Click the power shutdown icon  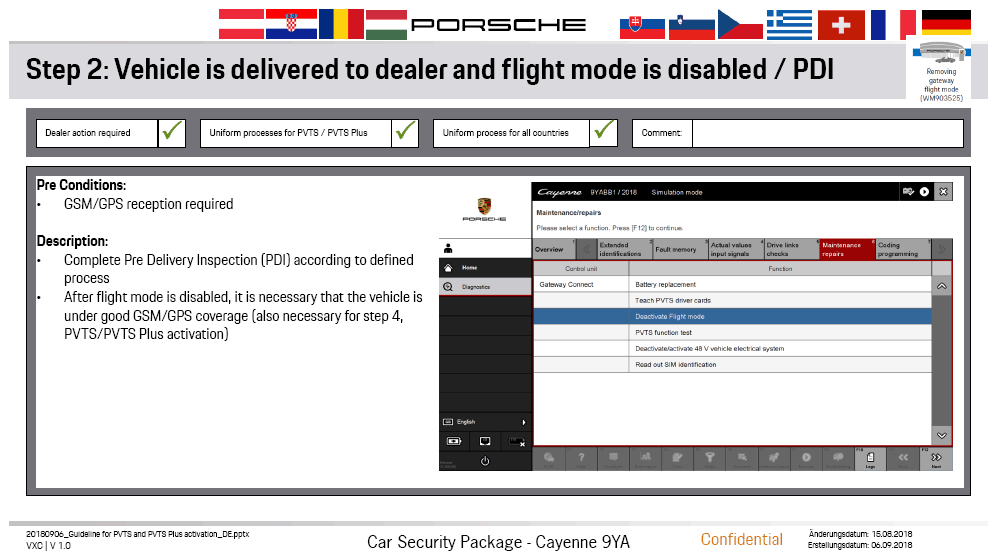tap(485, 461)
